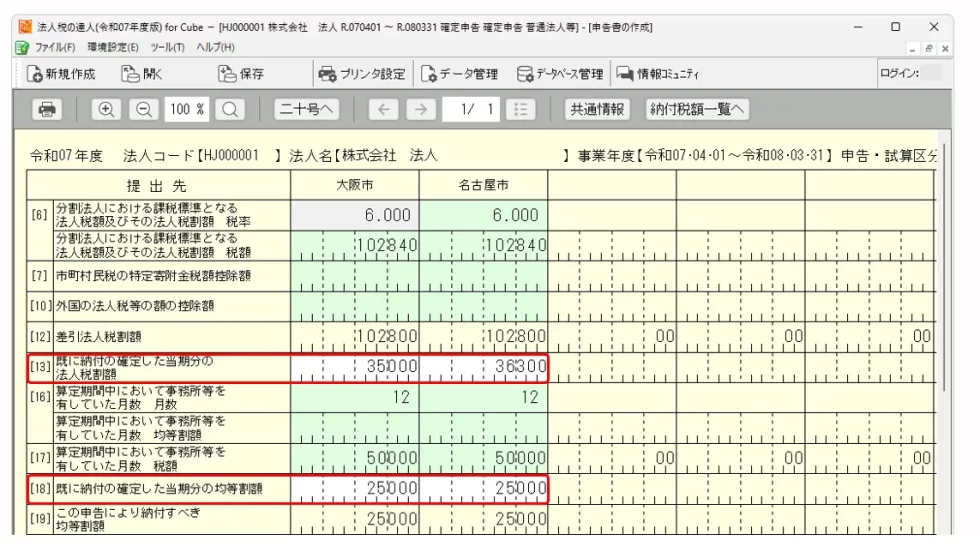Select 大阪市 月数 cell 12
Screen dimensions: 980x546
354,397
